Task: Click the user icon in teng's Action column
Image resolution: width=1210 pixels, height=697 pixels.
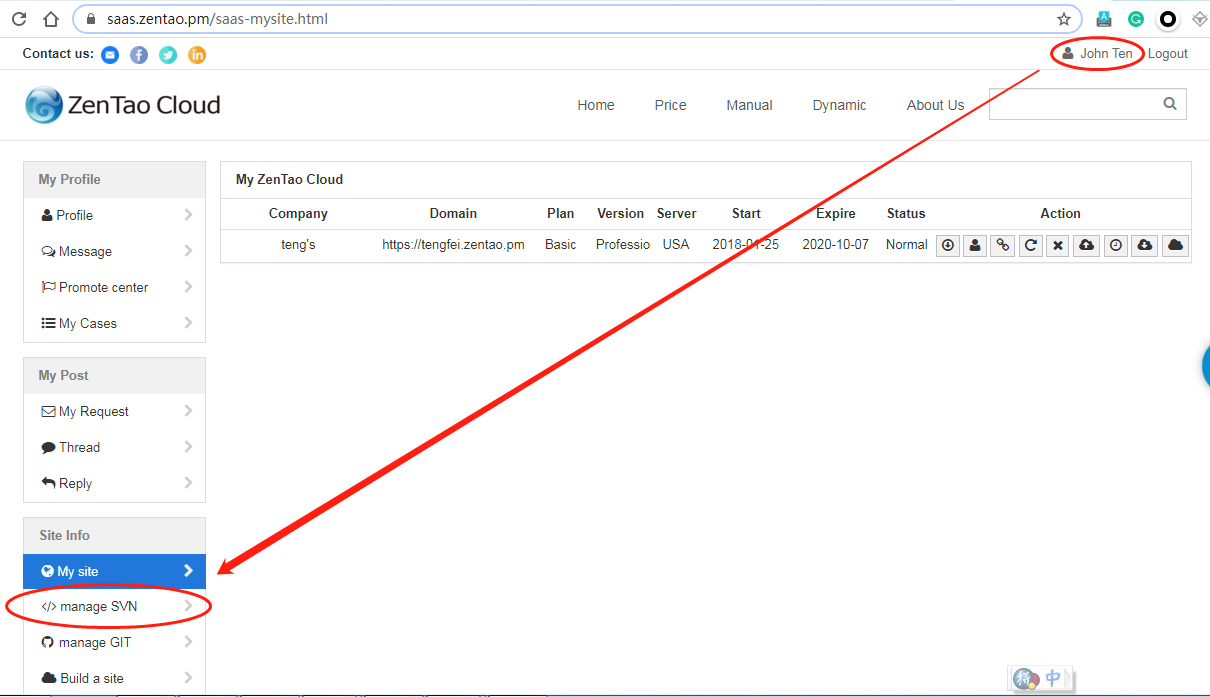Action: point(975,245)
